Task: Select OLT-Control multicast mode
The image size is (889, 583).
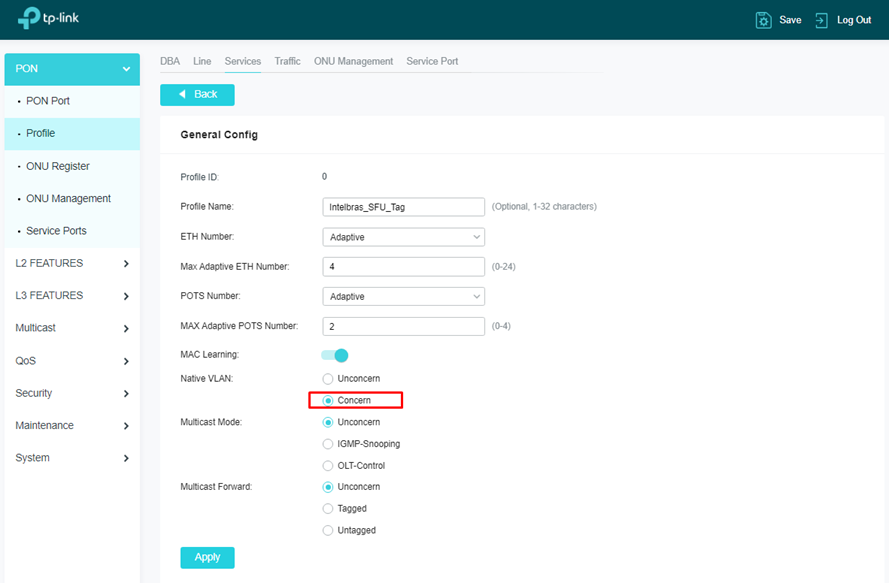Action: click(x=328, y=466)
